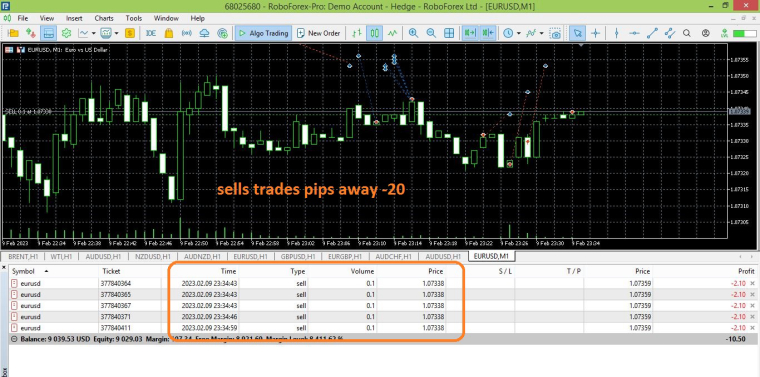Switch chart to bar chart mode
The height and width of the screenshot is (377, 760).
(x=357, y=33)
